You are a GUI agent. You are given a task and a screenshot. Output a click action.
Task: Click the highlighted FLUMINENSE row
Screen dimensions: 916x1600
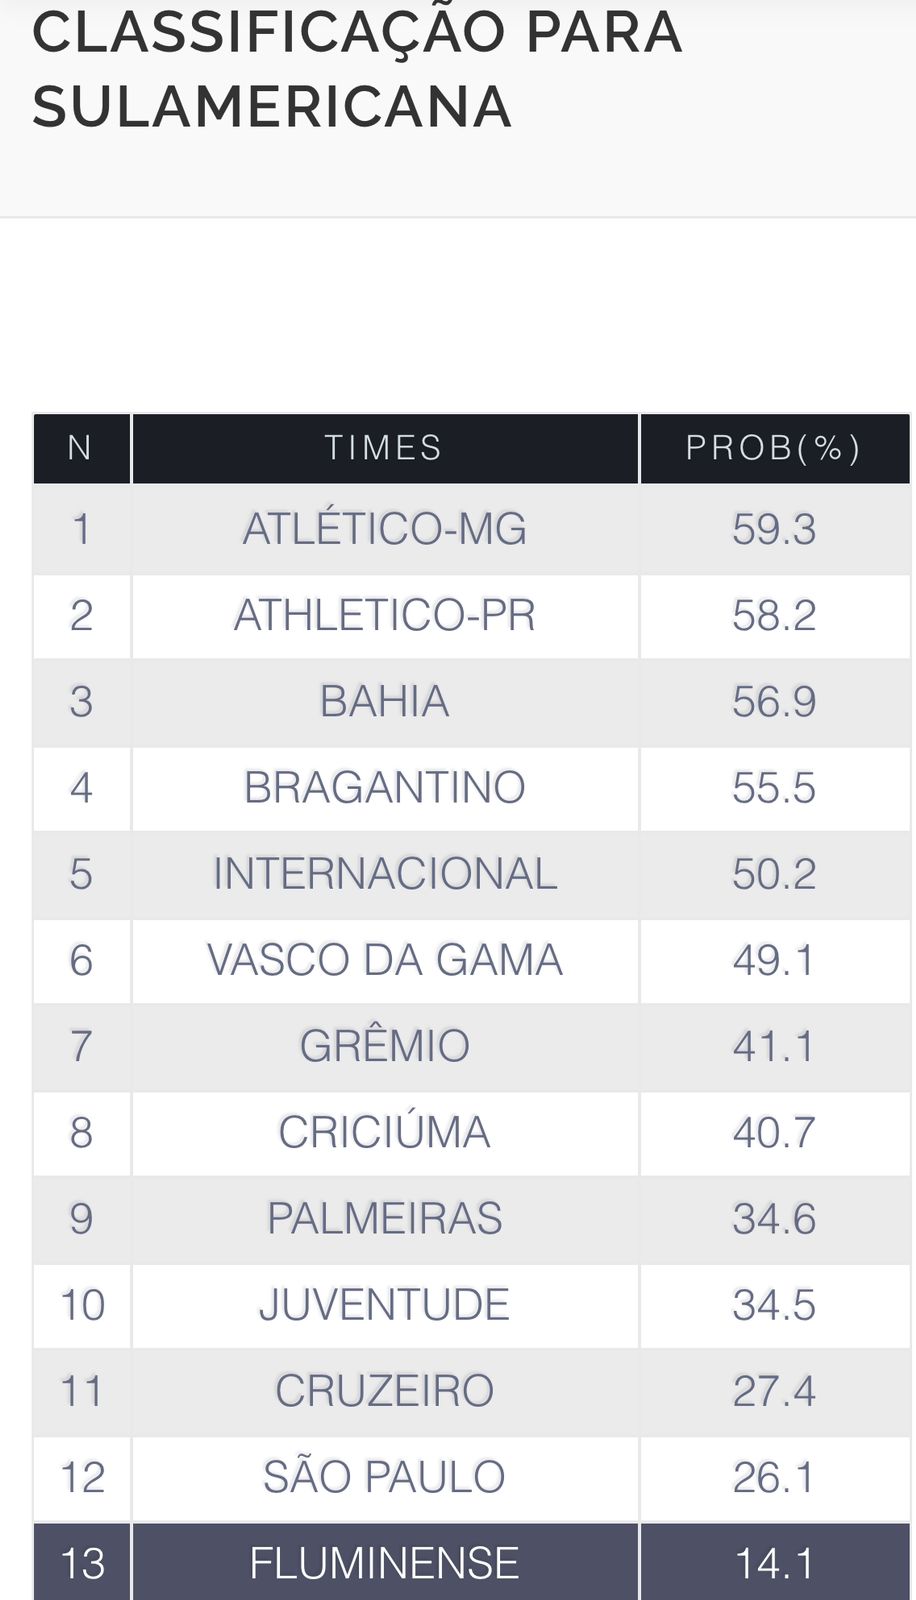coord(472,1562)
